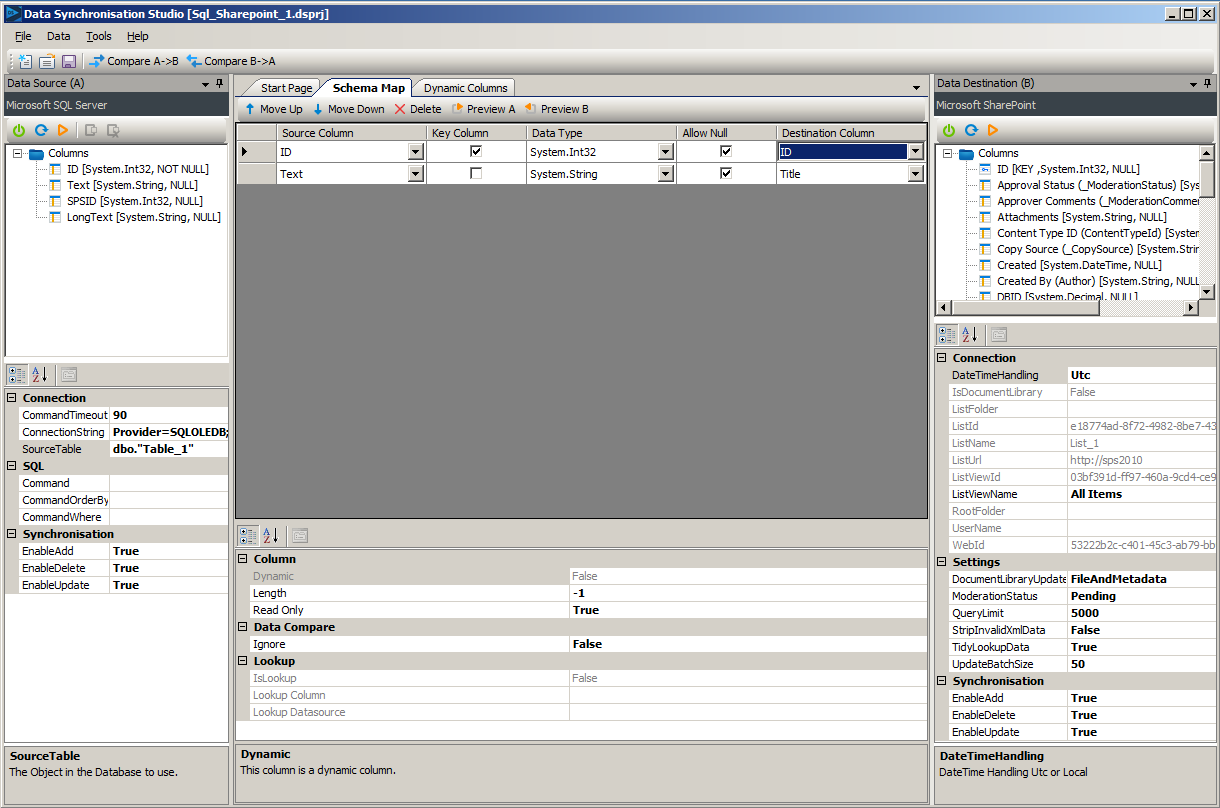Open Data Type dropdown for System.String row

coord(666,174)
